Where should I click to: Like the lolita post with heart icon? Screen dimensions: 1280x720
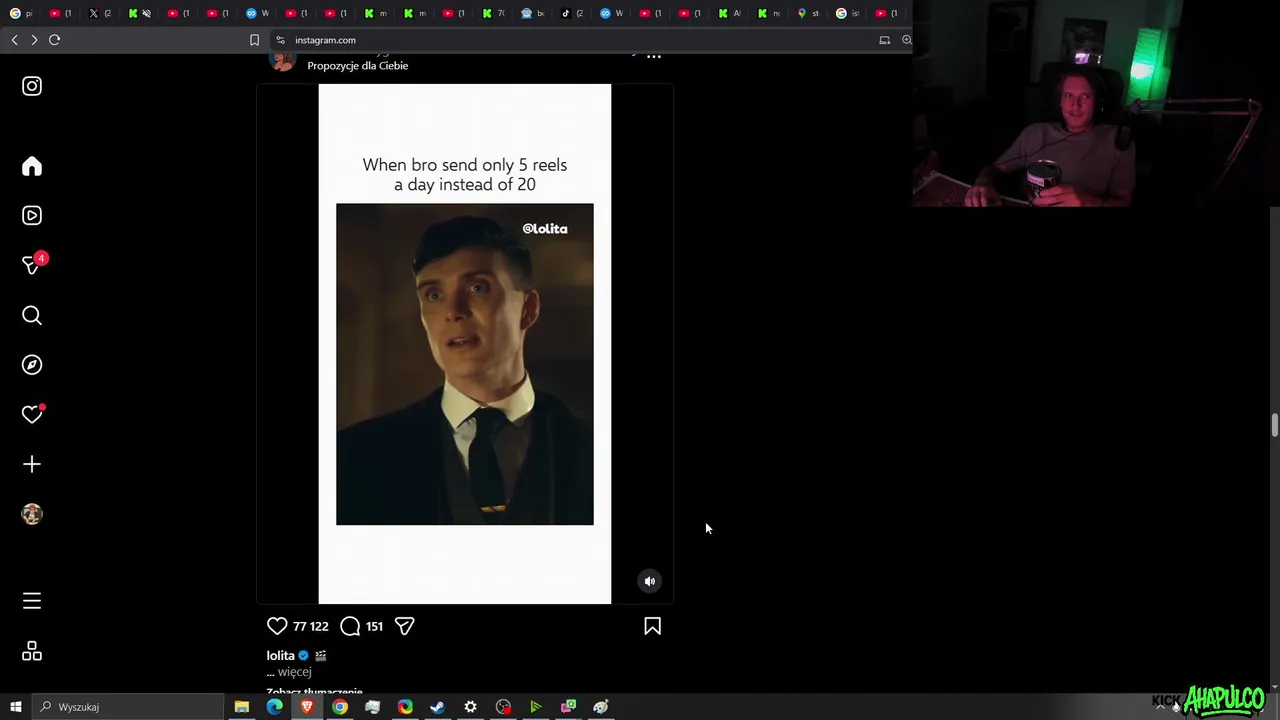[x=277, y=626]
